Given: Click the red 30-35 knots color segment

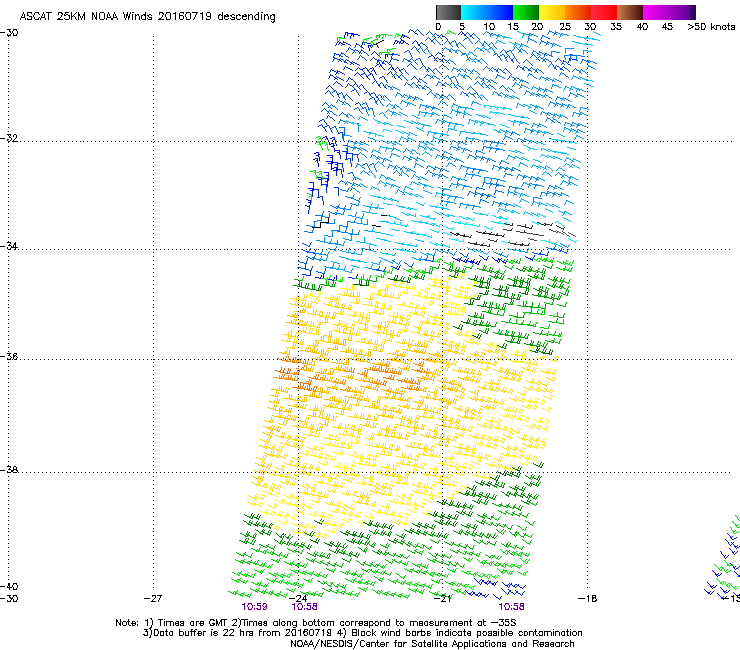Looking at the screenshot, I should pos(604,12).
